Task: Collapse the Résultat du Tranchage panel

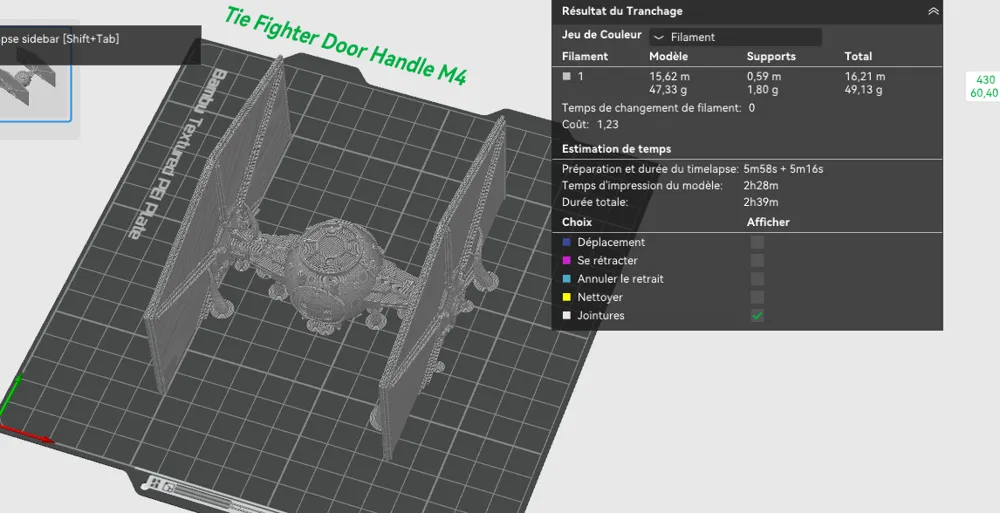Action: 933,11
